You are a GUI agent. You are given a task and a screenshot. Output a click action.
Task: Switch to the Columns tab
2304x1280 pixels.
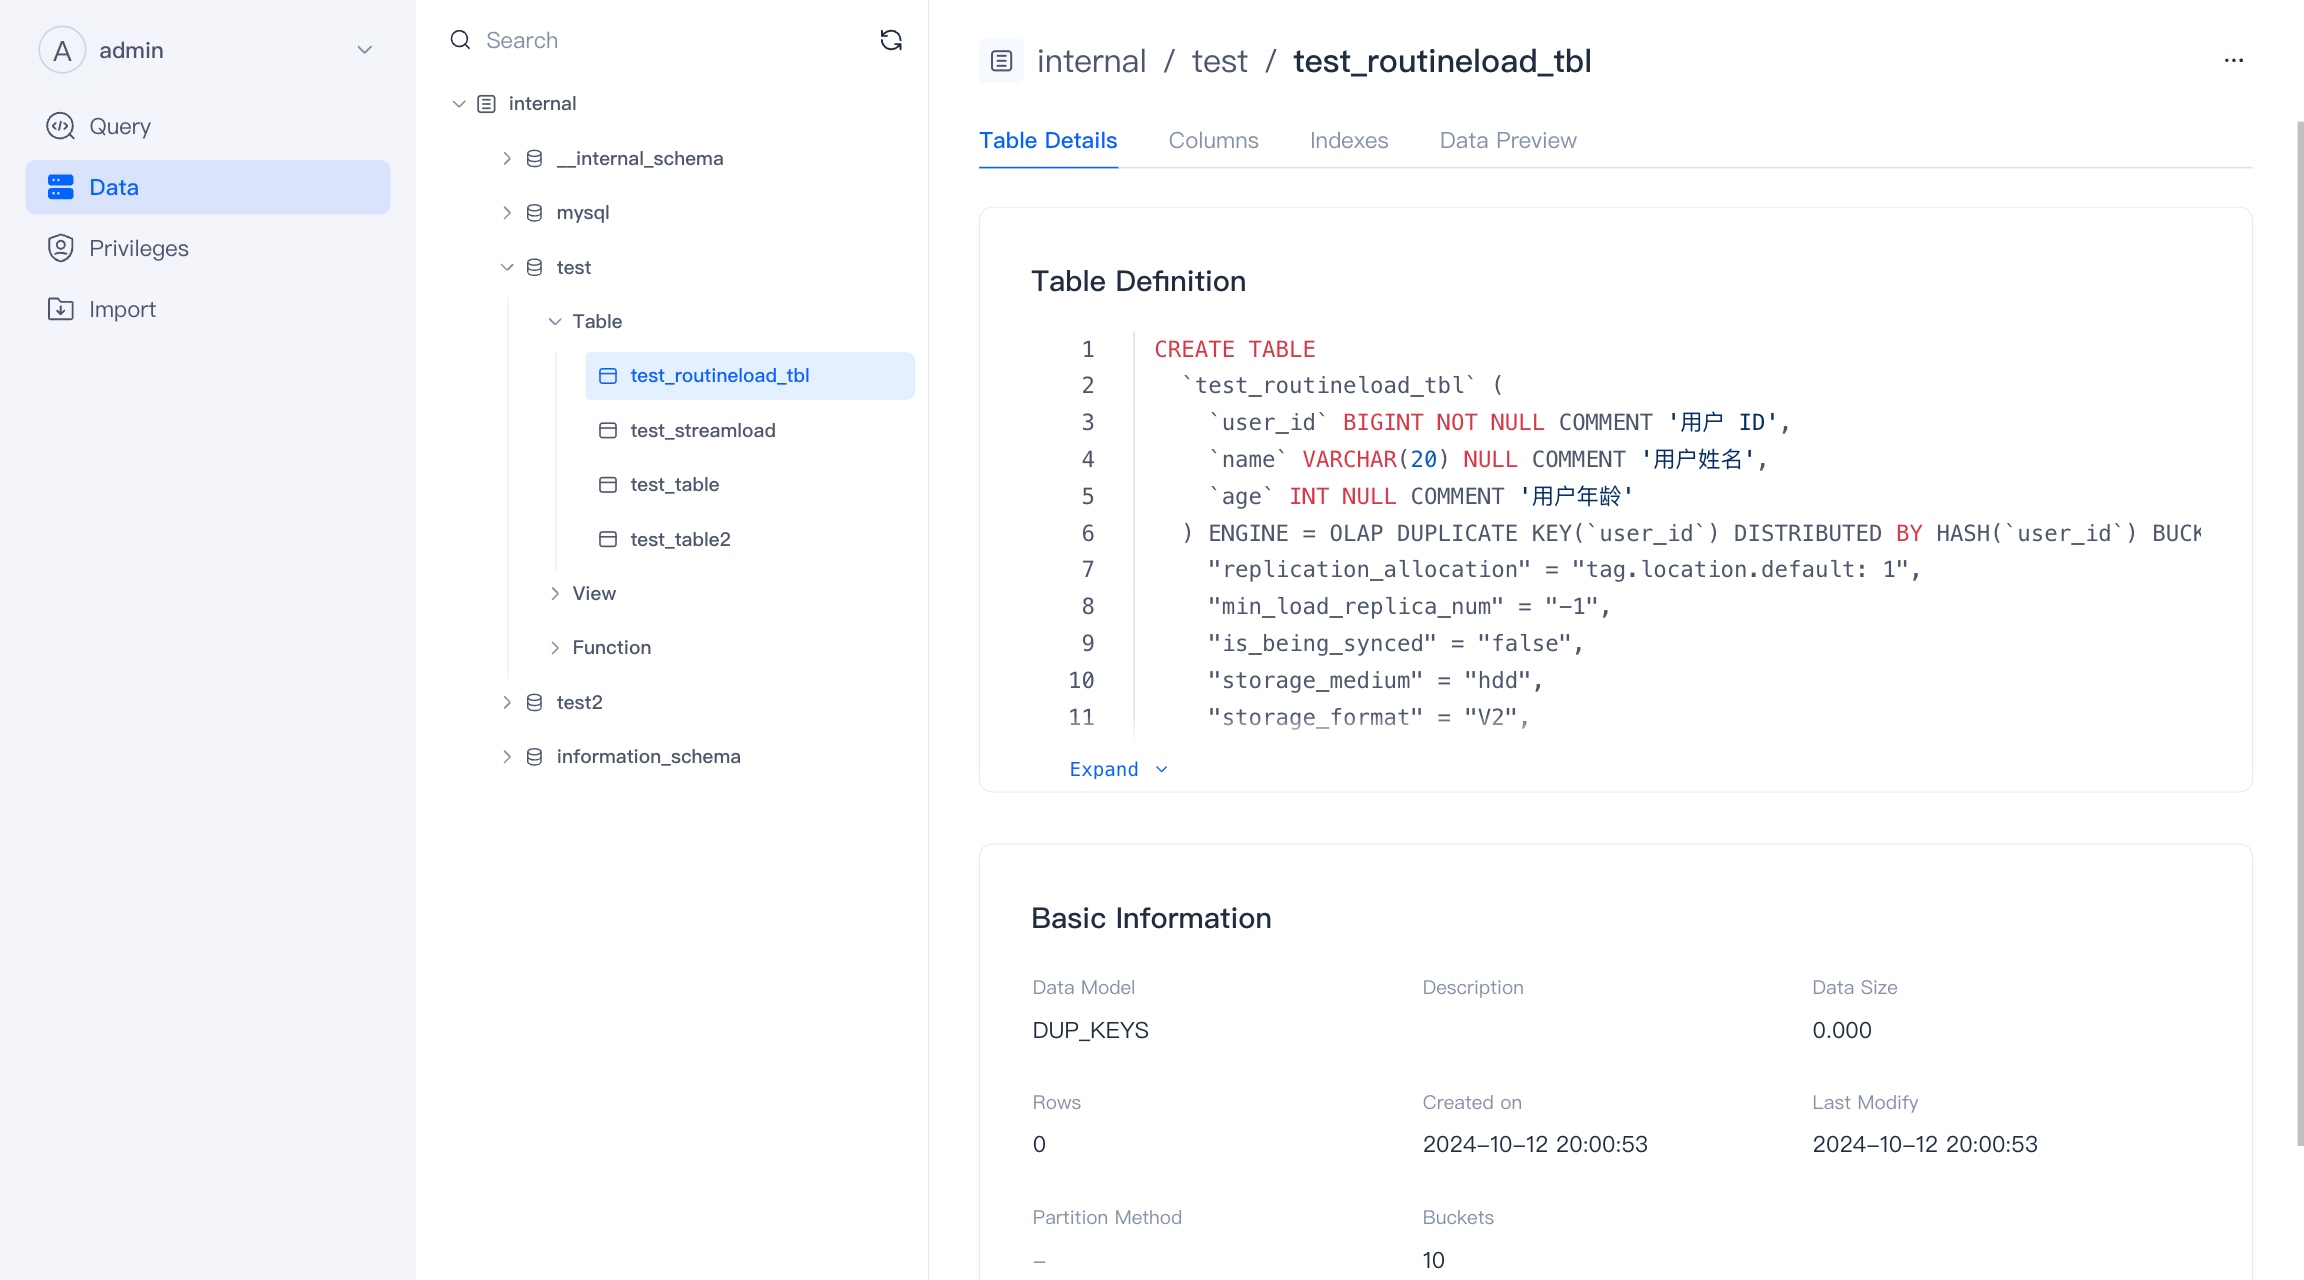1213,141
